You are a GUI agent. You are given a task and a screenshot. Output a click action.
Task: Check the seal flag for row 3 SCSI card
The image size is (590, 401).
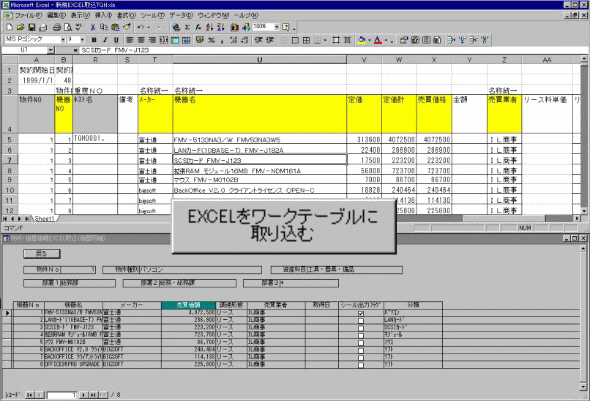pyautogui.click(x=361, y=328)
